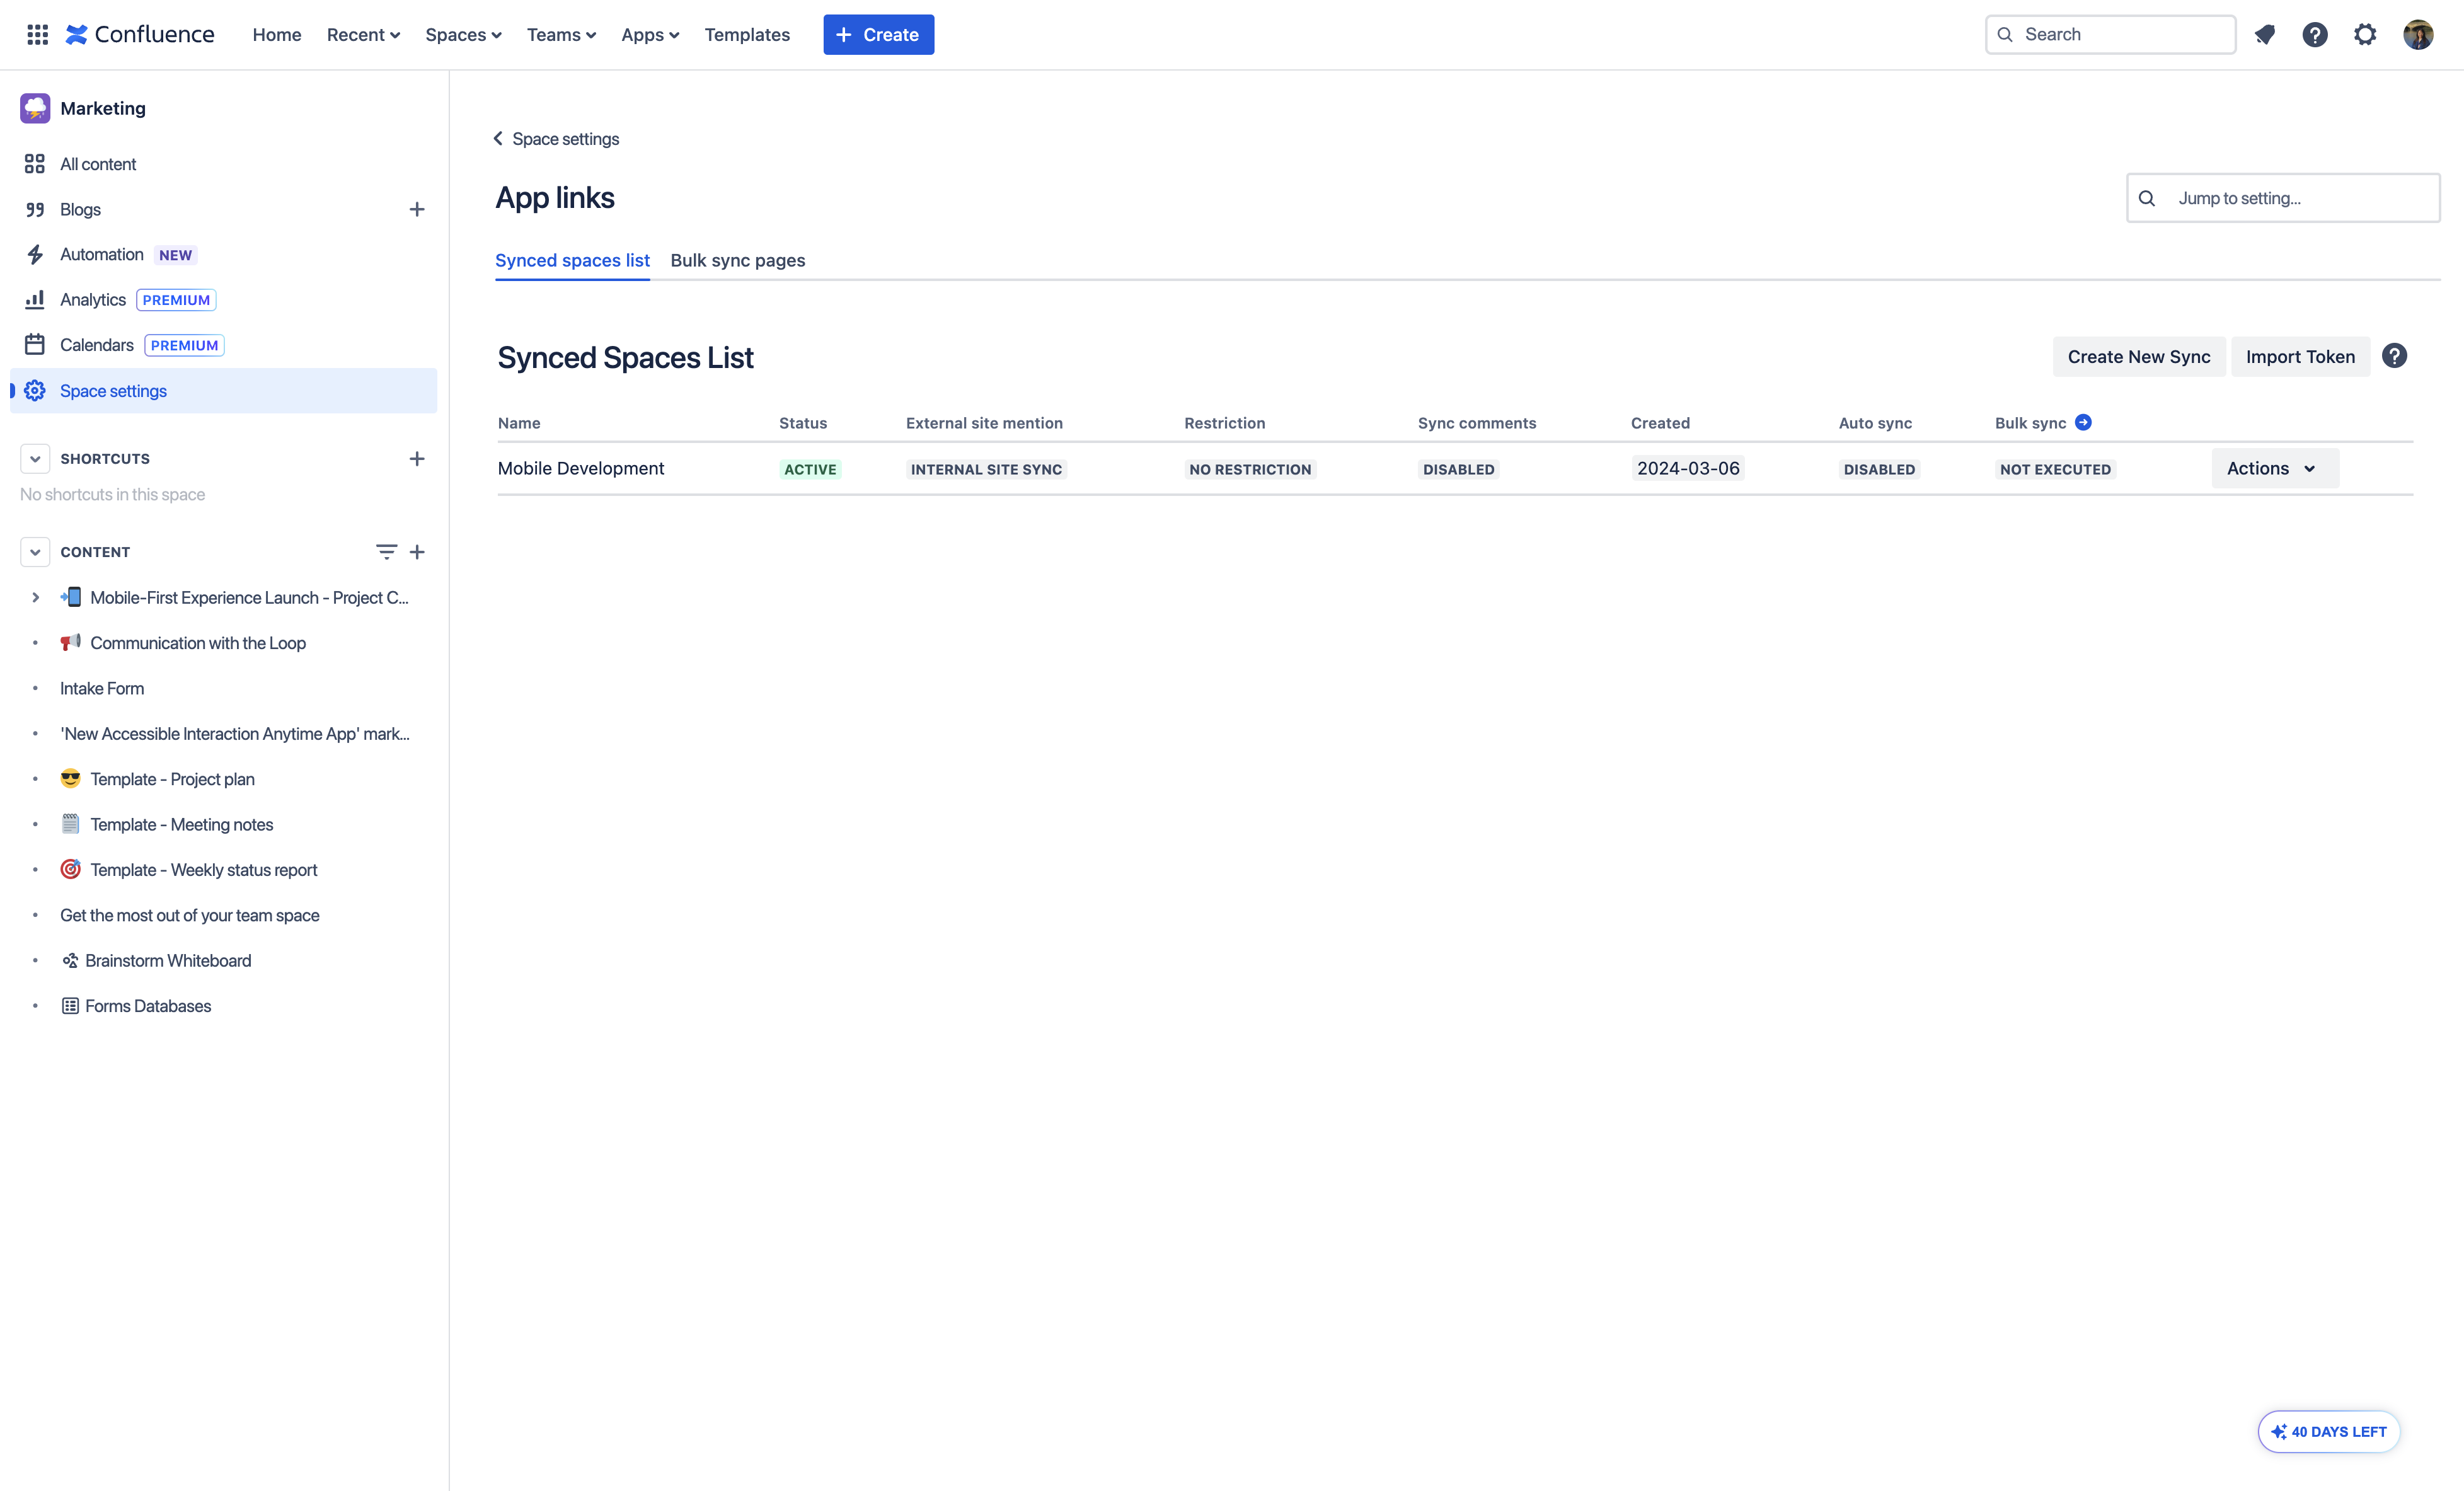The width and height of the screenshot is (2464, 1491).
Task: Expand the Apps navigation dropdown
Action: (x=650, y=33)
